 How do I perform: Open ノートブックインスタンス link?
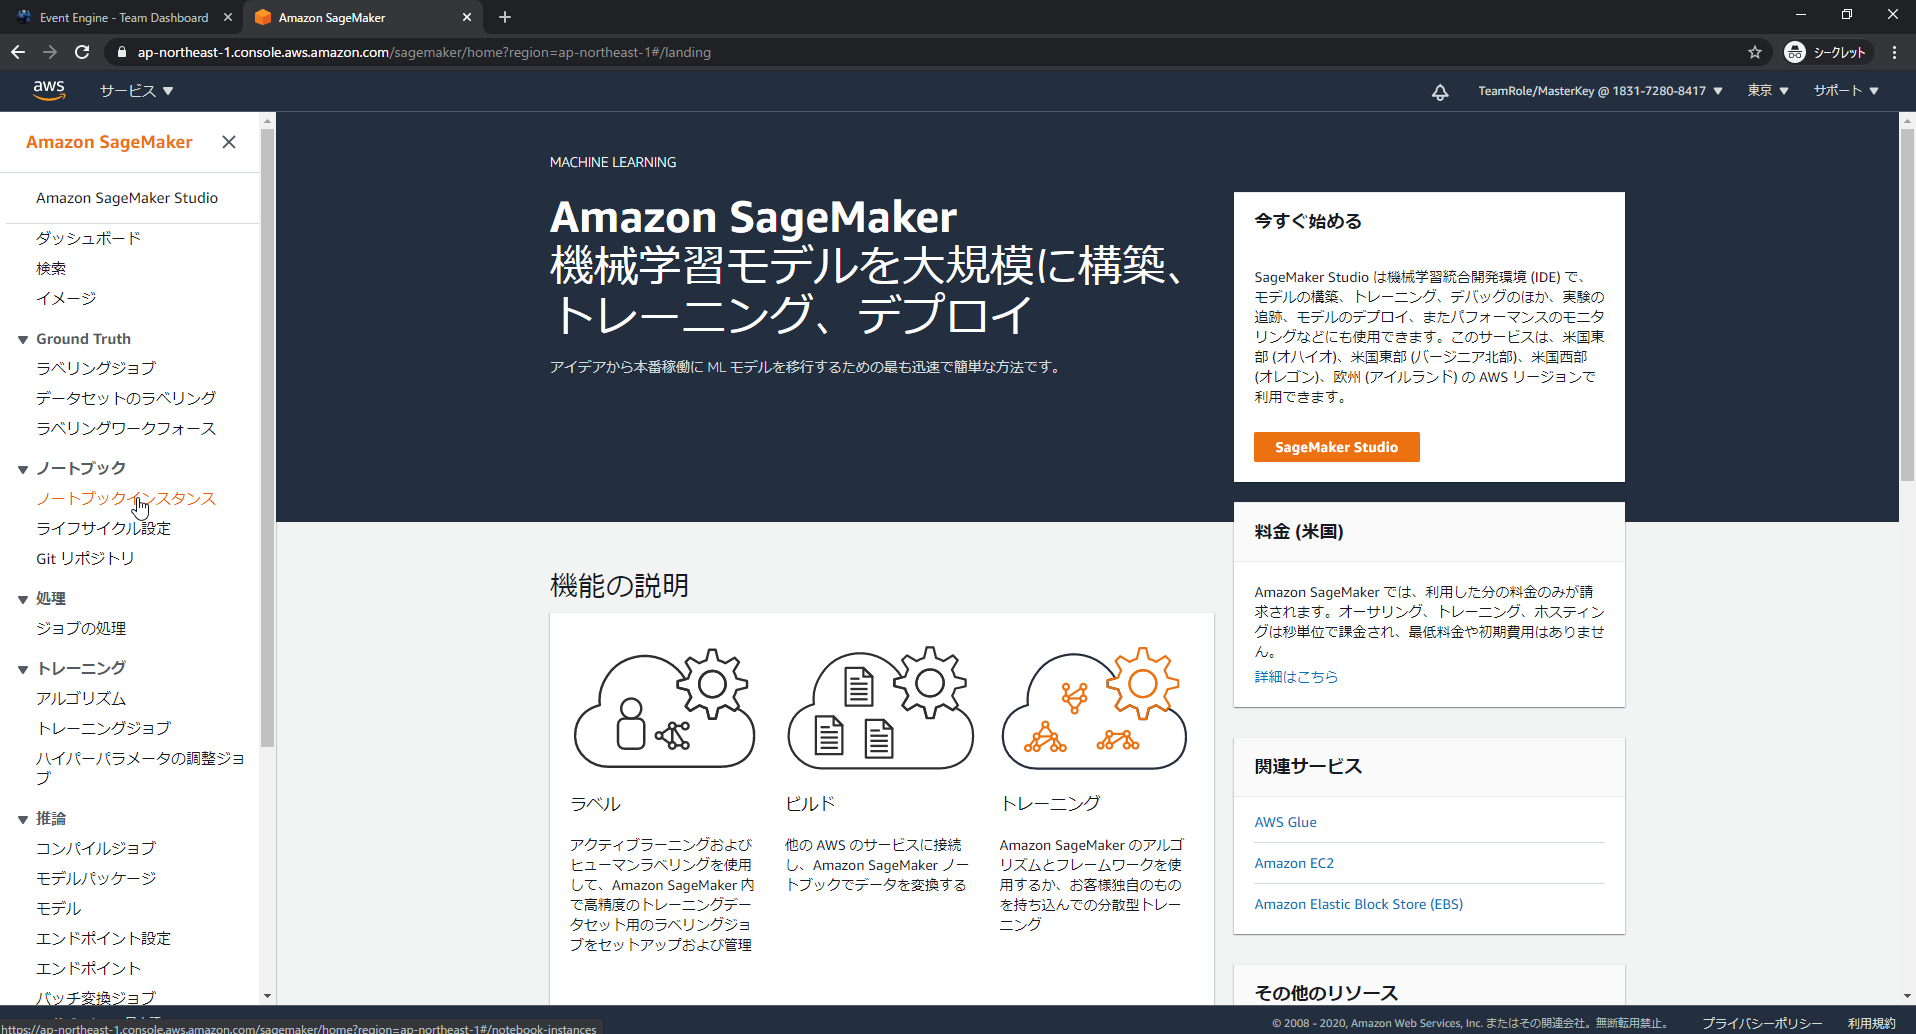click(x=126, y=498)
